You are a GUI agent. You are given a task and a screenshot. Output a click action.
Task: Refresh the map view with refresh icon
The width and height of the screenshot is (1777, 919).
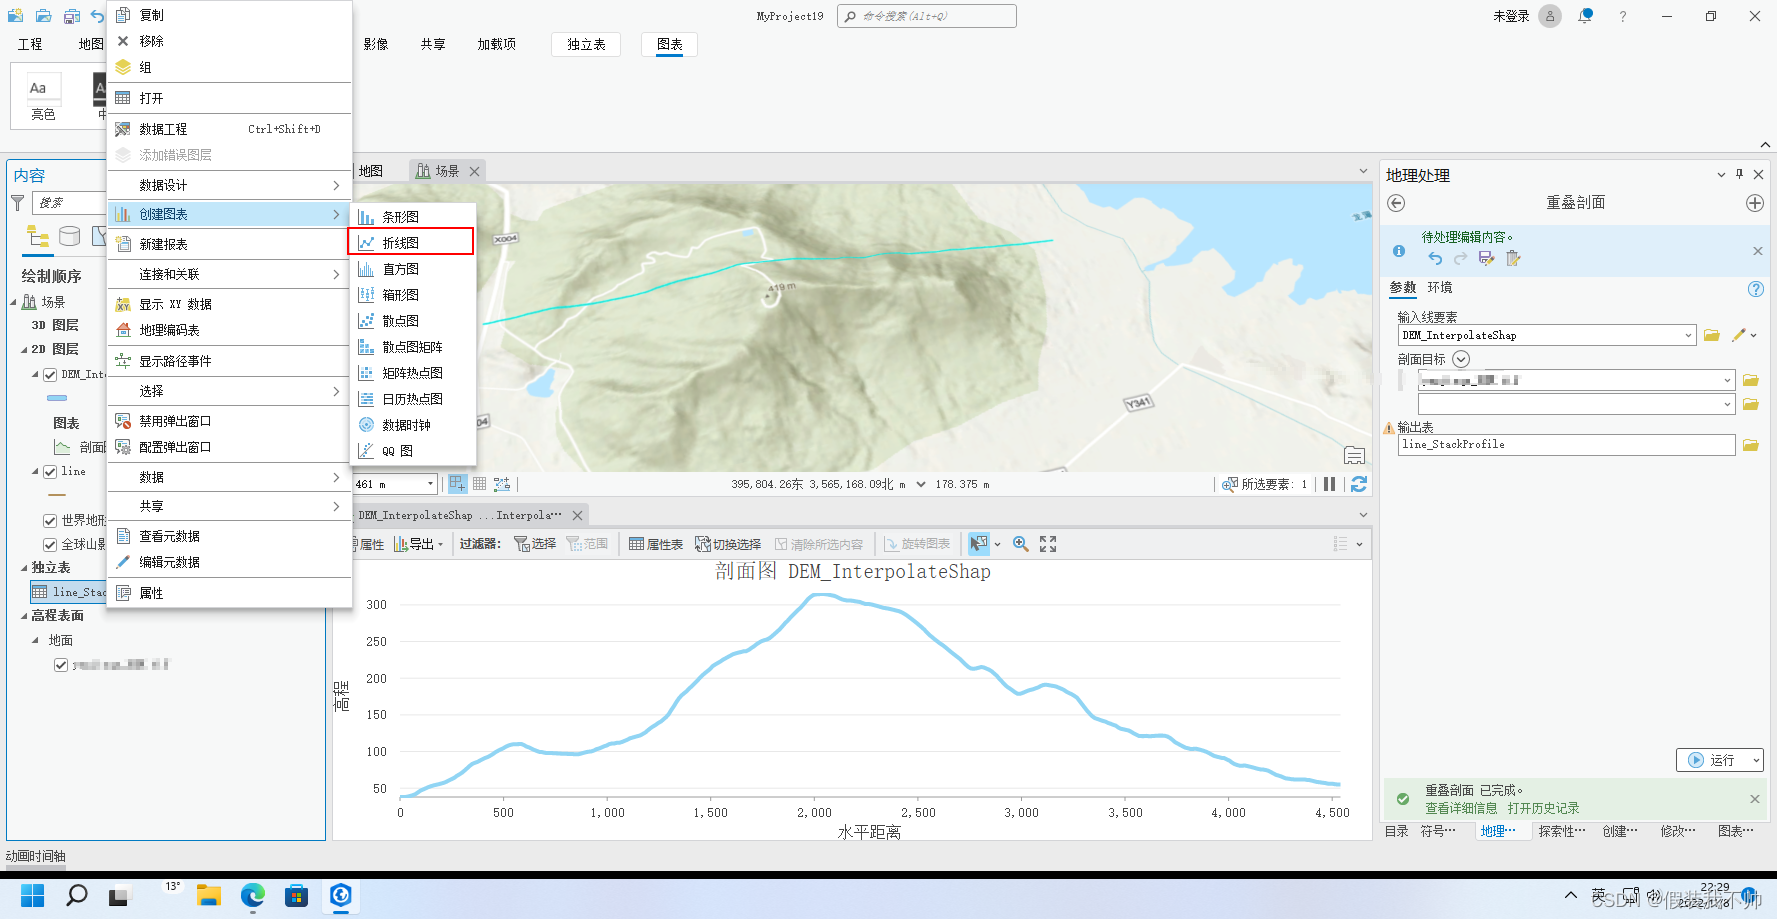pos(1359,484)
